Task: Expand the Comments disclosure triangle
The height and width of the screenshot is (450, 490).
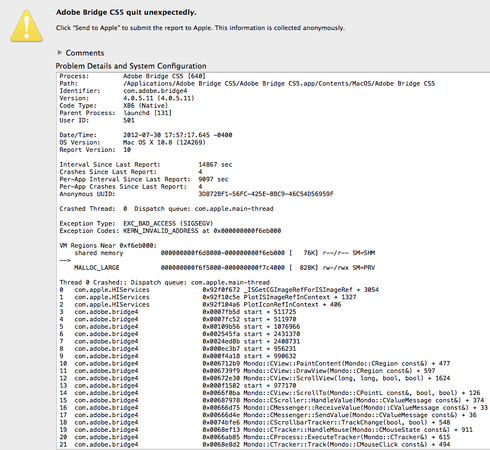Action: click(60, 52)
